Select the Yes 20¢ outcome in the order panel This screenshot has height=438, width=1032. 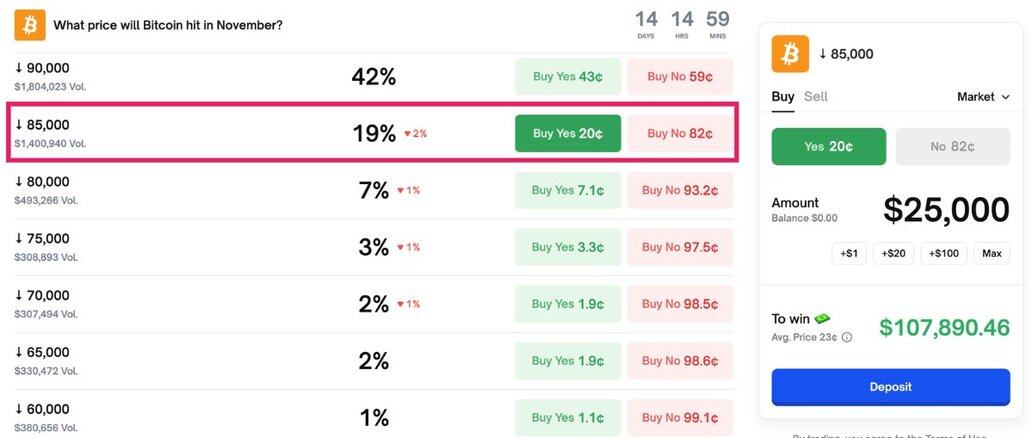pyautogui.click(x=828, y=146)
